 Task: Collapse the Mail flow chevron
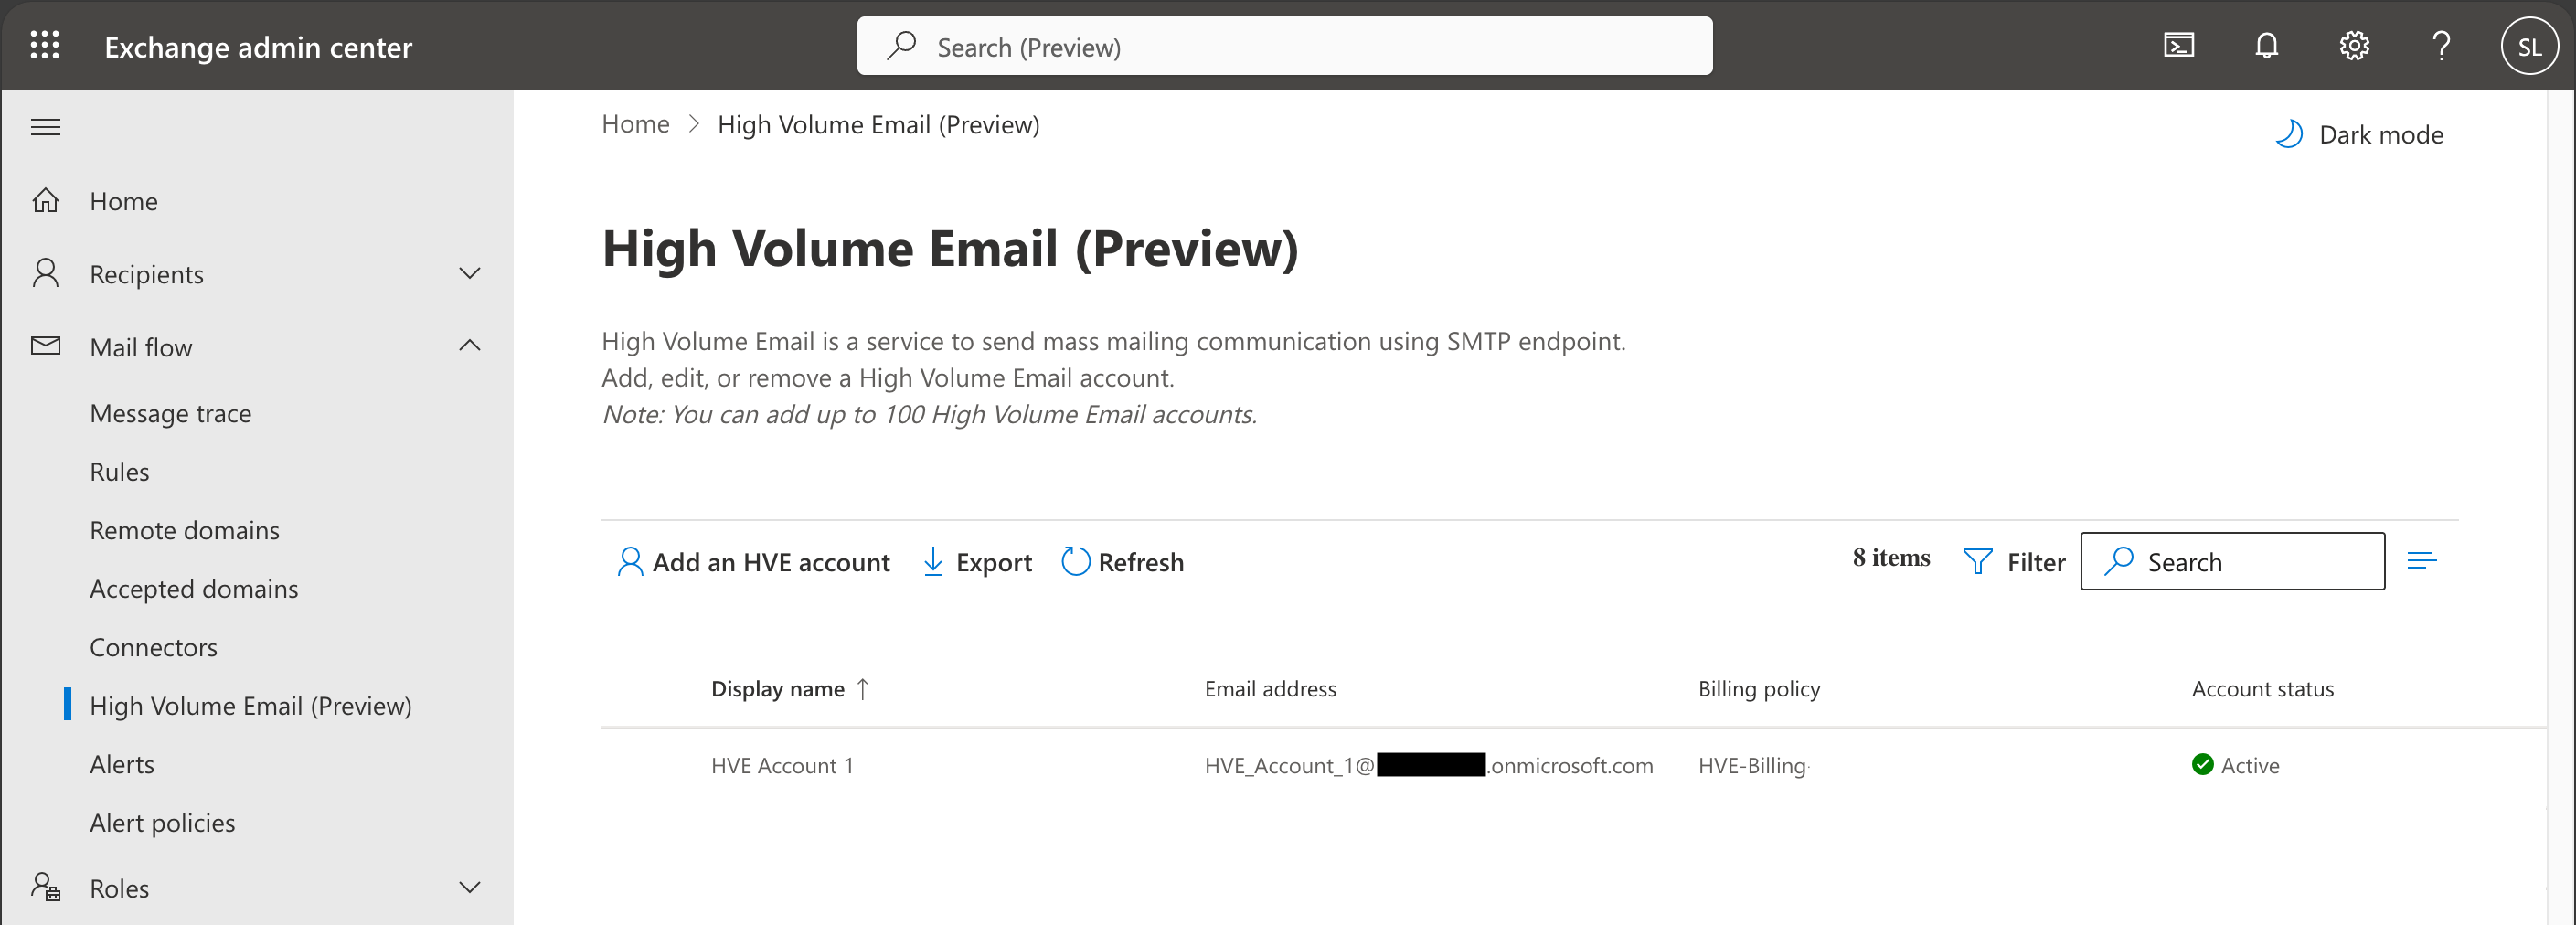click(x=469, y=346)
